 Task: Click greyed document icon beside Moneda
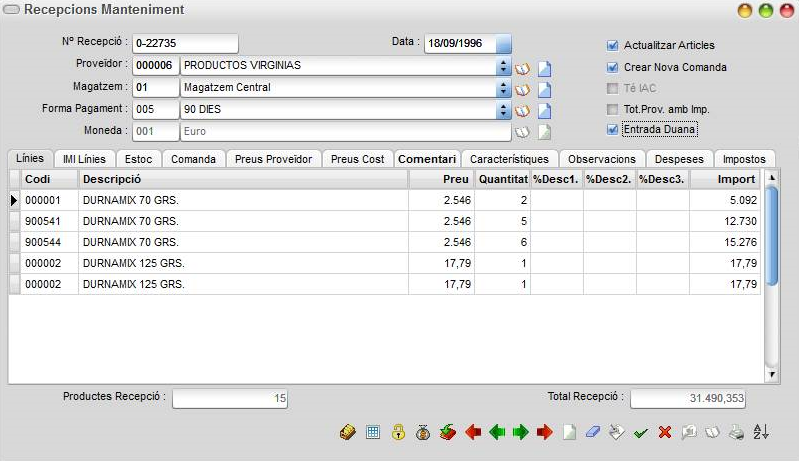544,132
